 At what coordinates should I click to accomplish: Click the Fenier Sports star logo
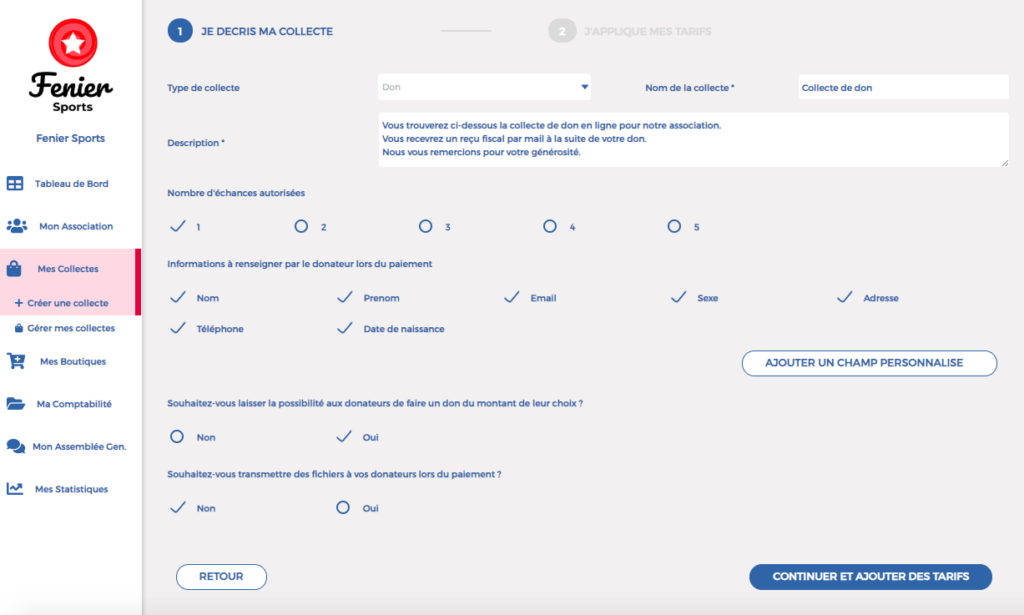click(x=72, y=43)
